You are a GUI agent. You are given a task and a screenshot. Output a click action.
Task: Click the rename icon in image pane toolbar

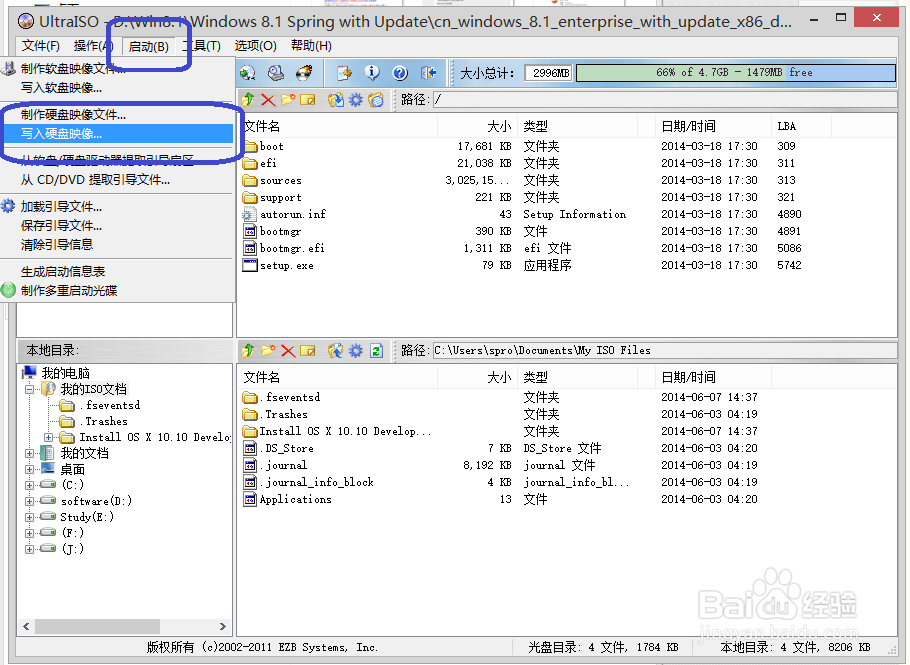click(308, 100)
